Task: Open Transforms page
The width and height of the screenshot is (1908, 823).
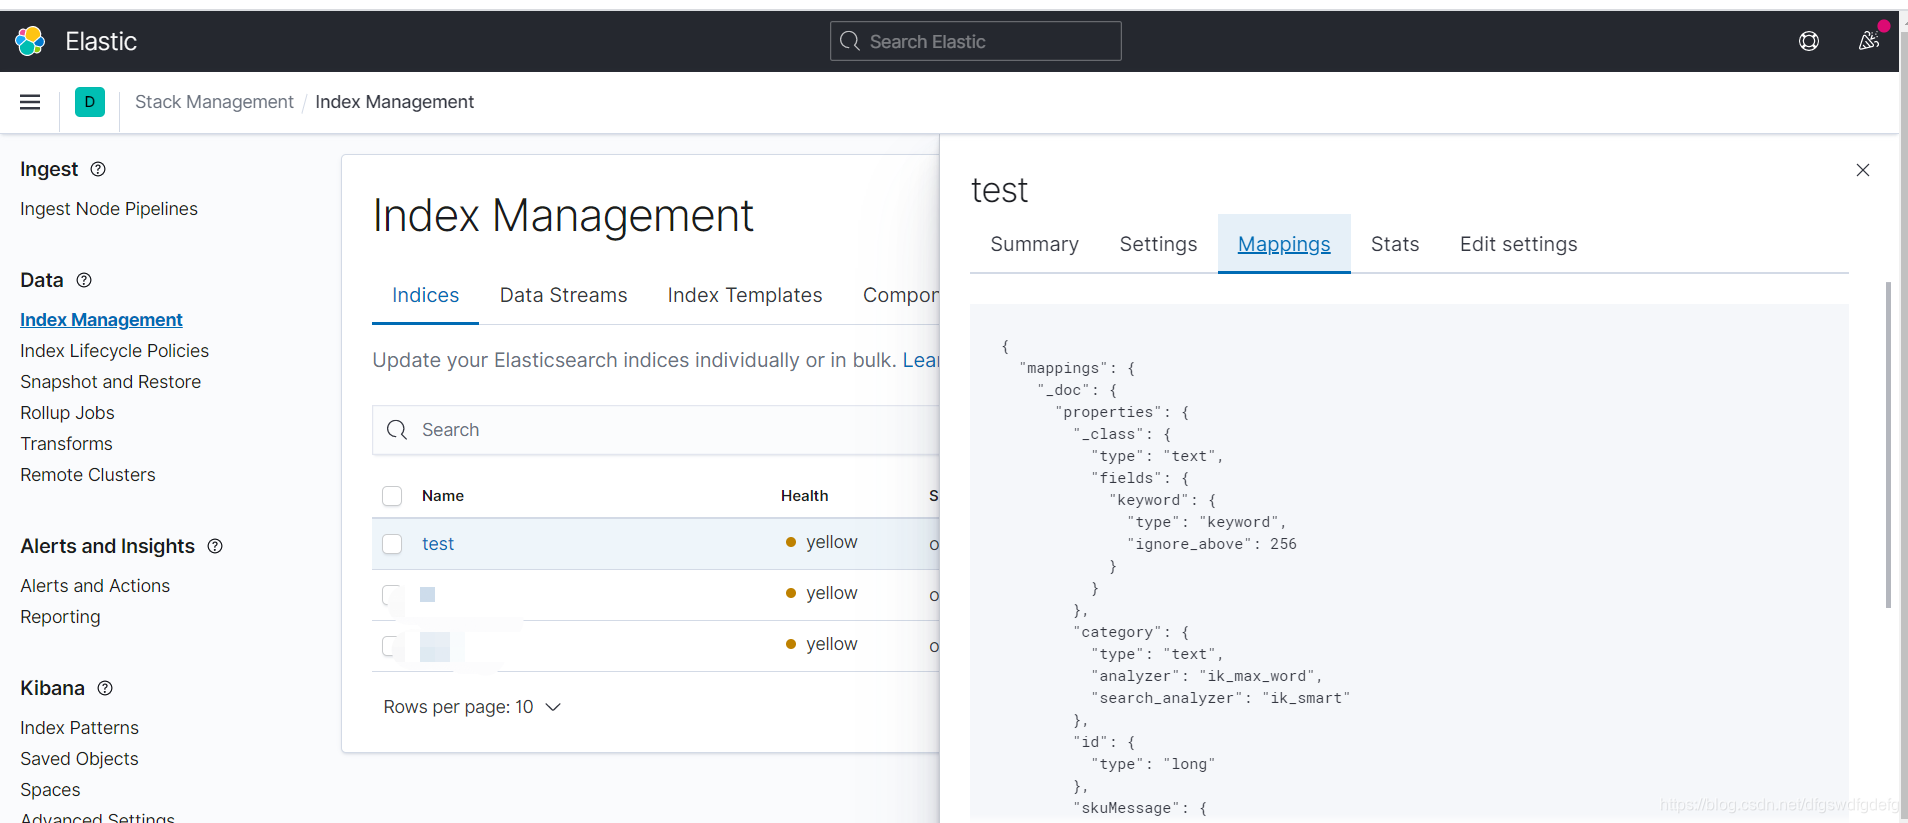Action: [x=66, y=444]
